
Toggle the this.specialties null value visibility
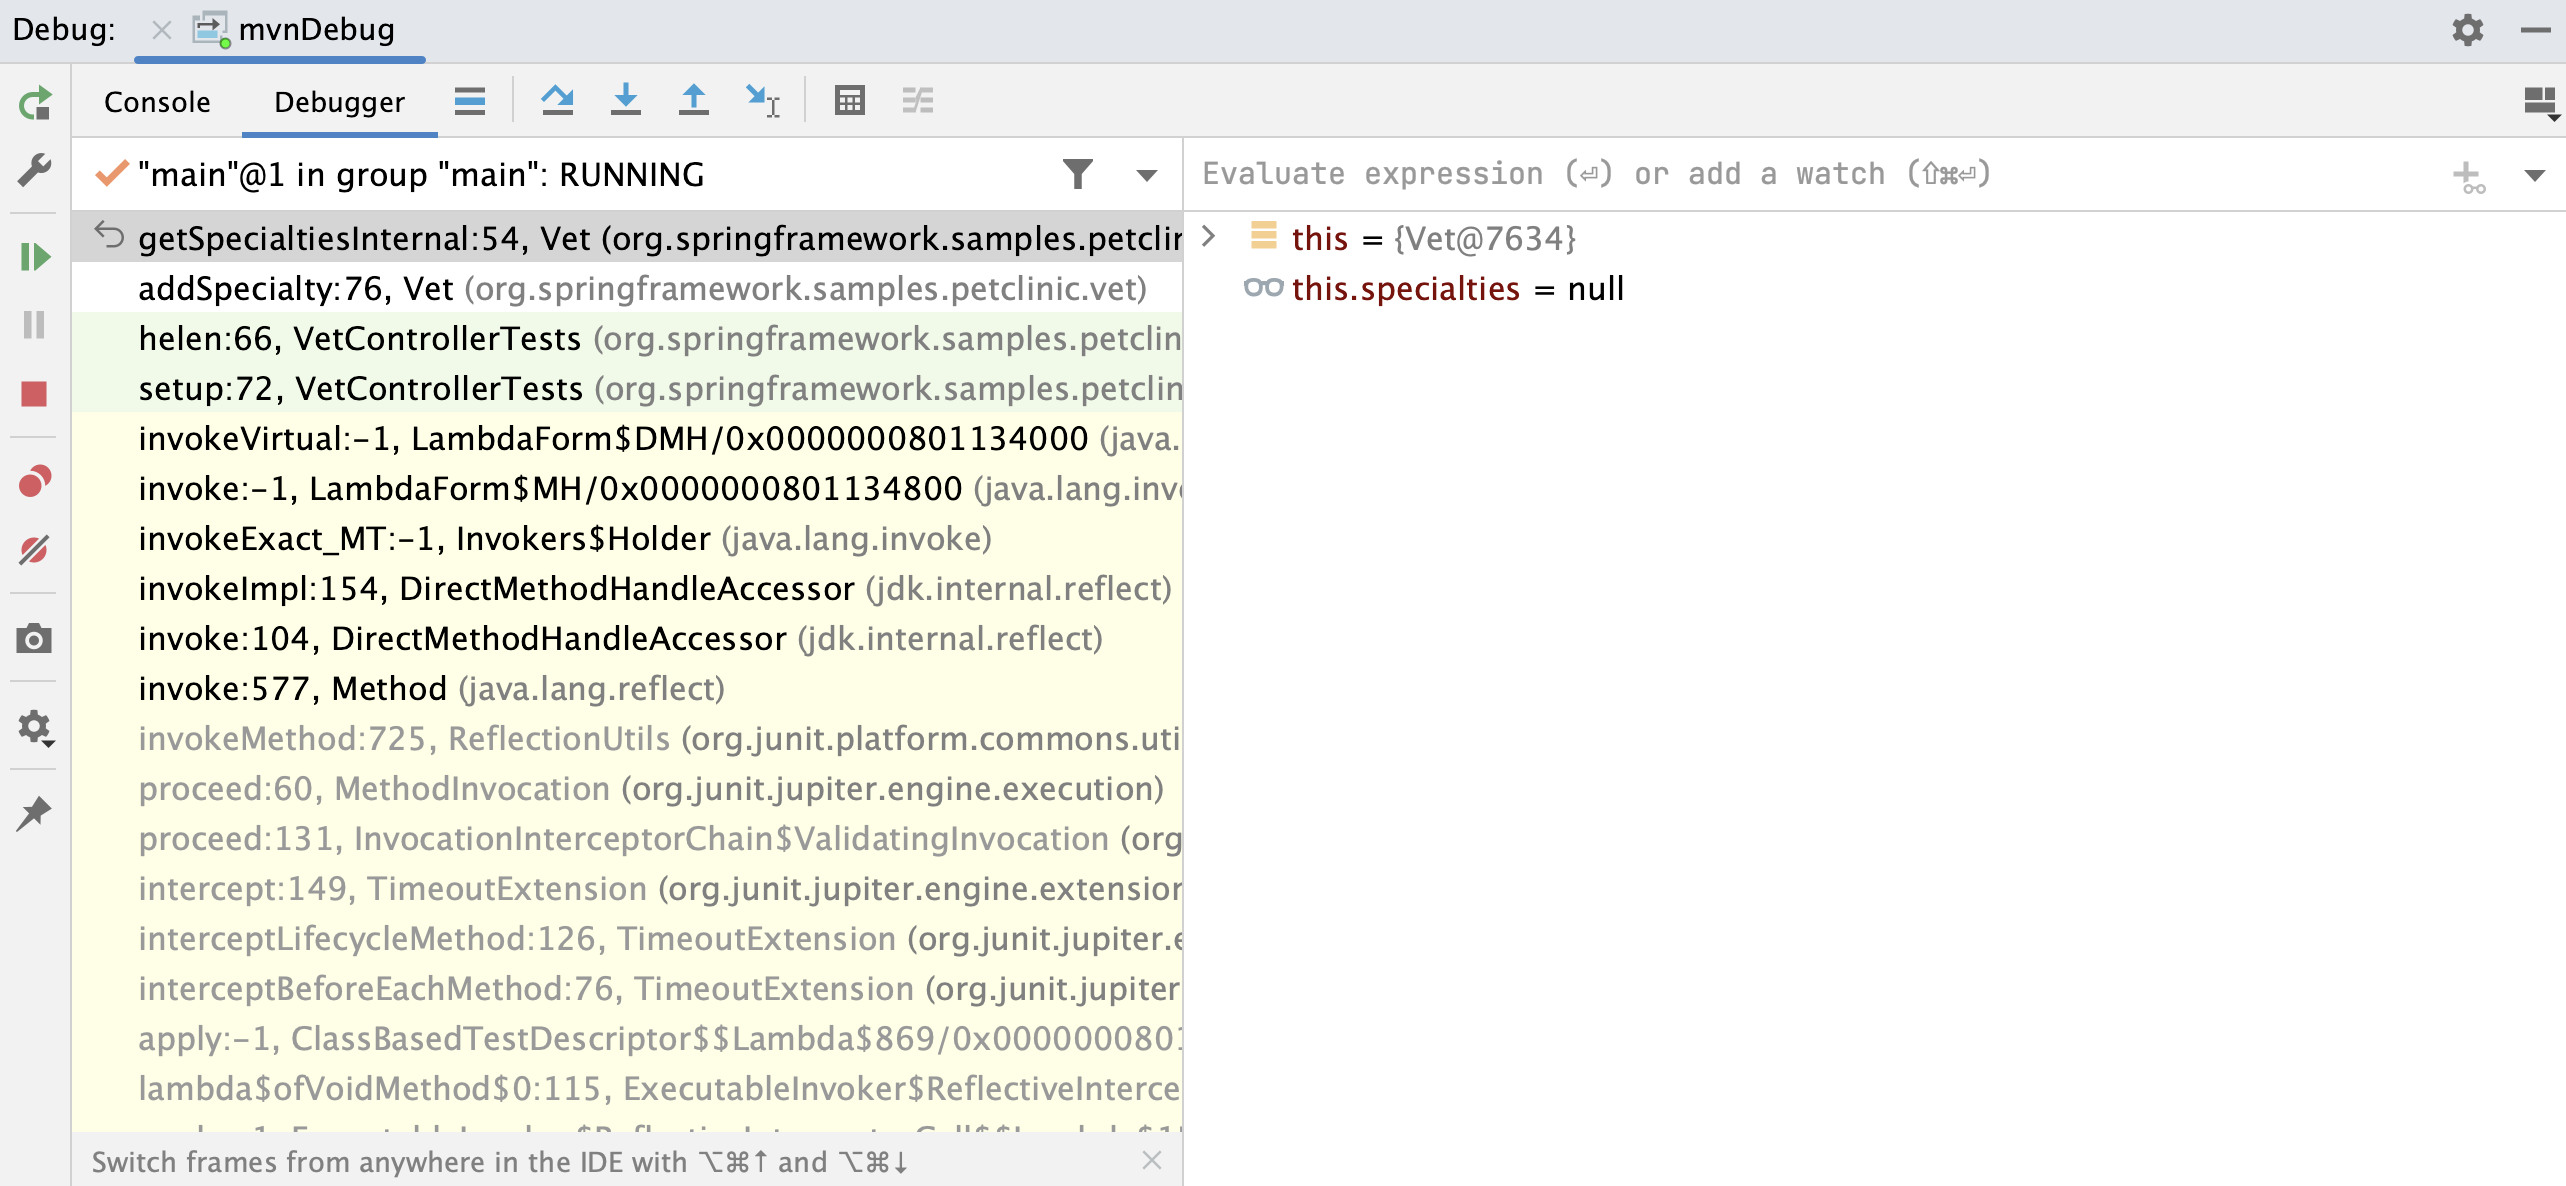[x=1262, y=290]
